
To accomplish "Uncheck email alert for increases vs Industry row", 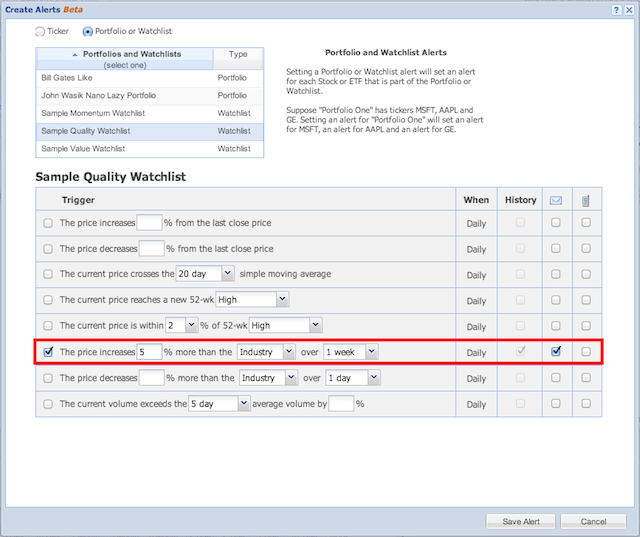I will (x=556, y=351).
